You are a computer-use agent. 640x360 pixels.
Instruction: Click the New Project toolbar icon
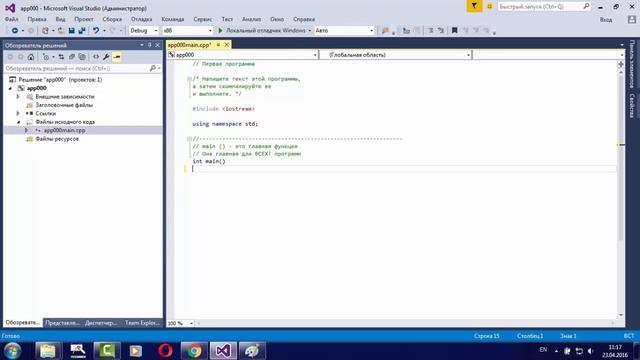(x=45, y=31)
